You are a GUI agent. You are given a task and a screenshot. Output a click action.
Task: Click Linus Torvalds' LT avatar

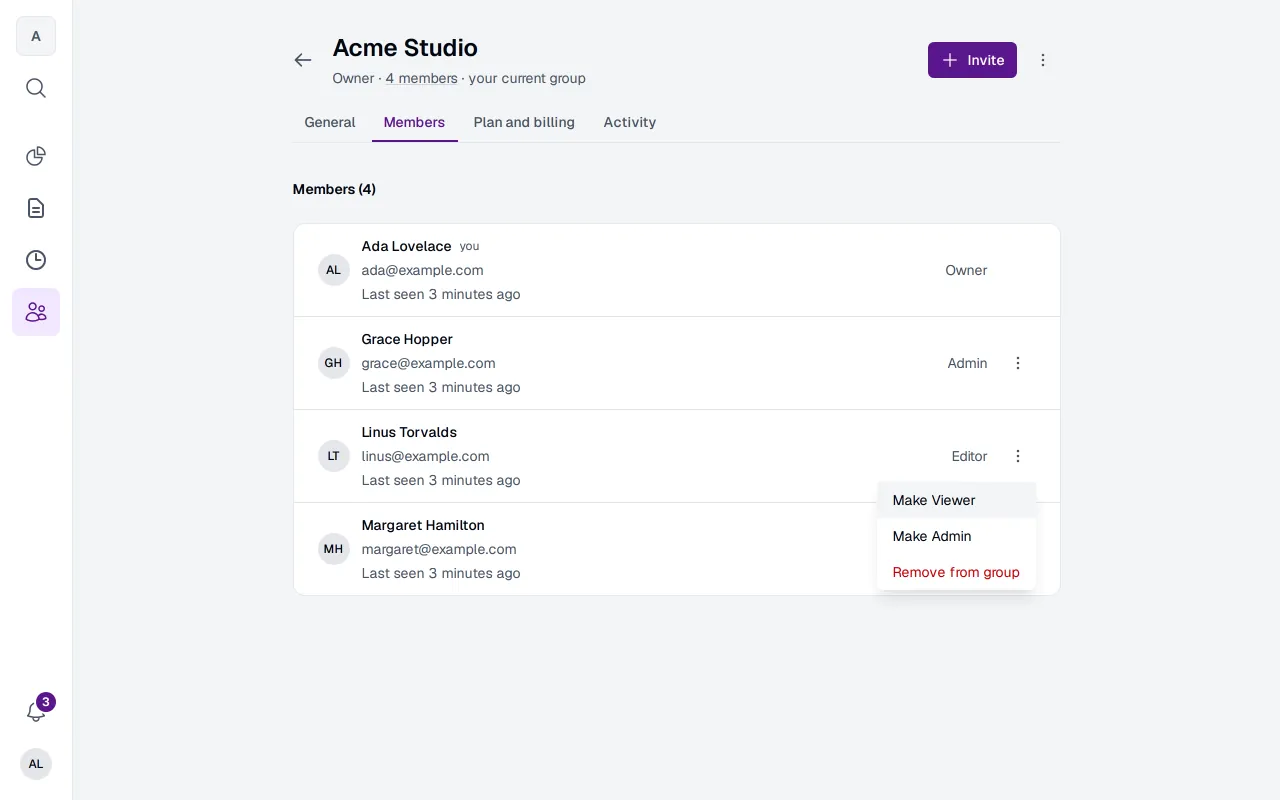point(334,456)
